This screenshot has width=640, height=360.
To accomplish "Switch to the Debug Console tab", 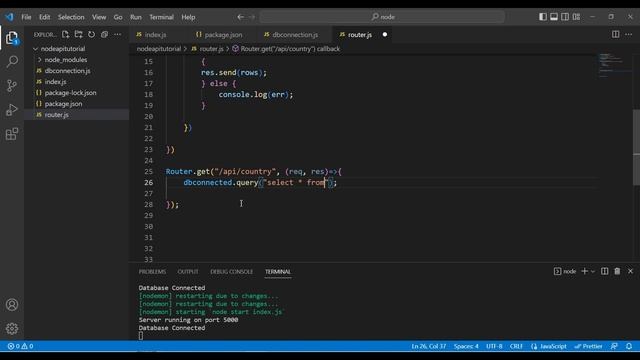I will 231,271.
